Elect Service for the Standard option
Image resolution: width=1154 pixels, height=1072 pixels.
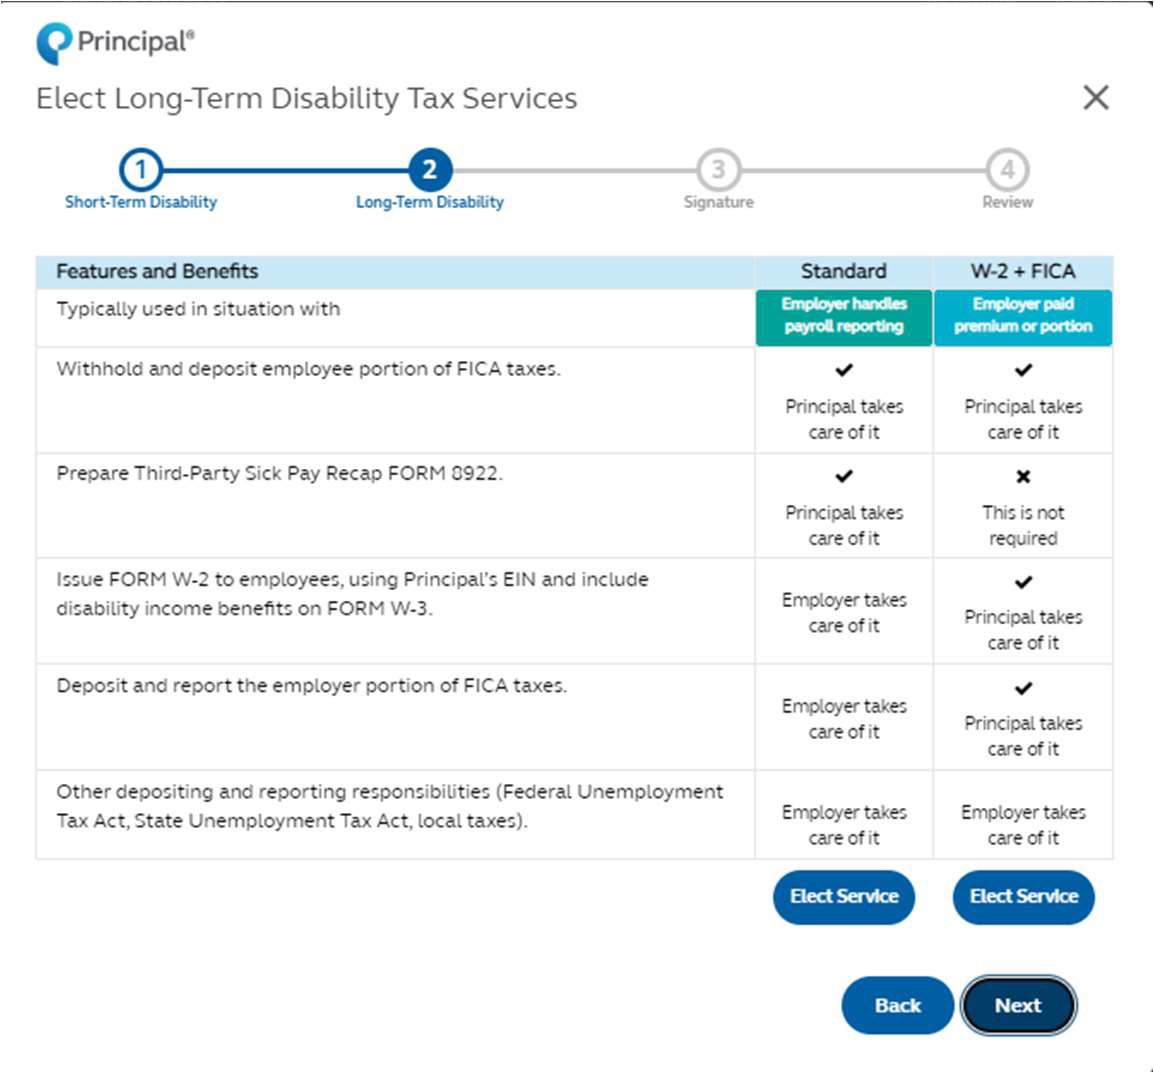[x=843, y=896]
